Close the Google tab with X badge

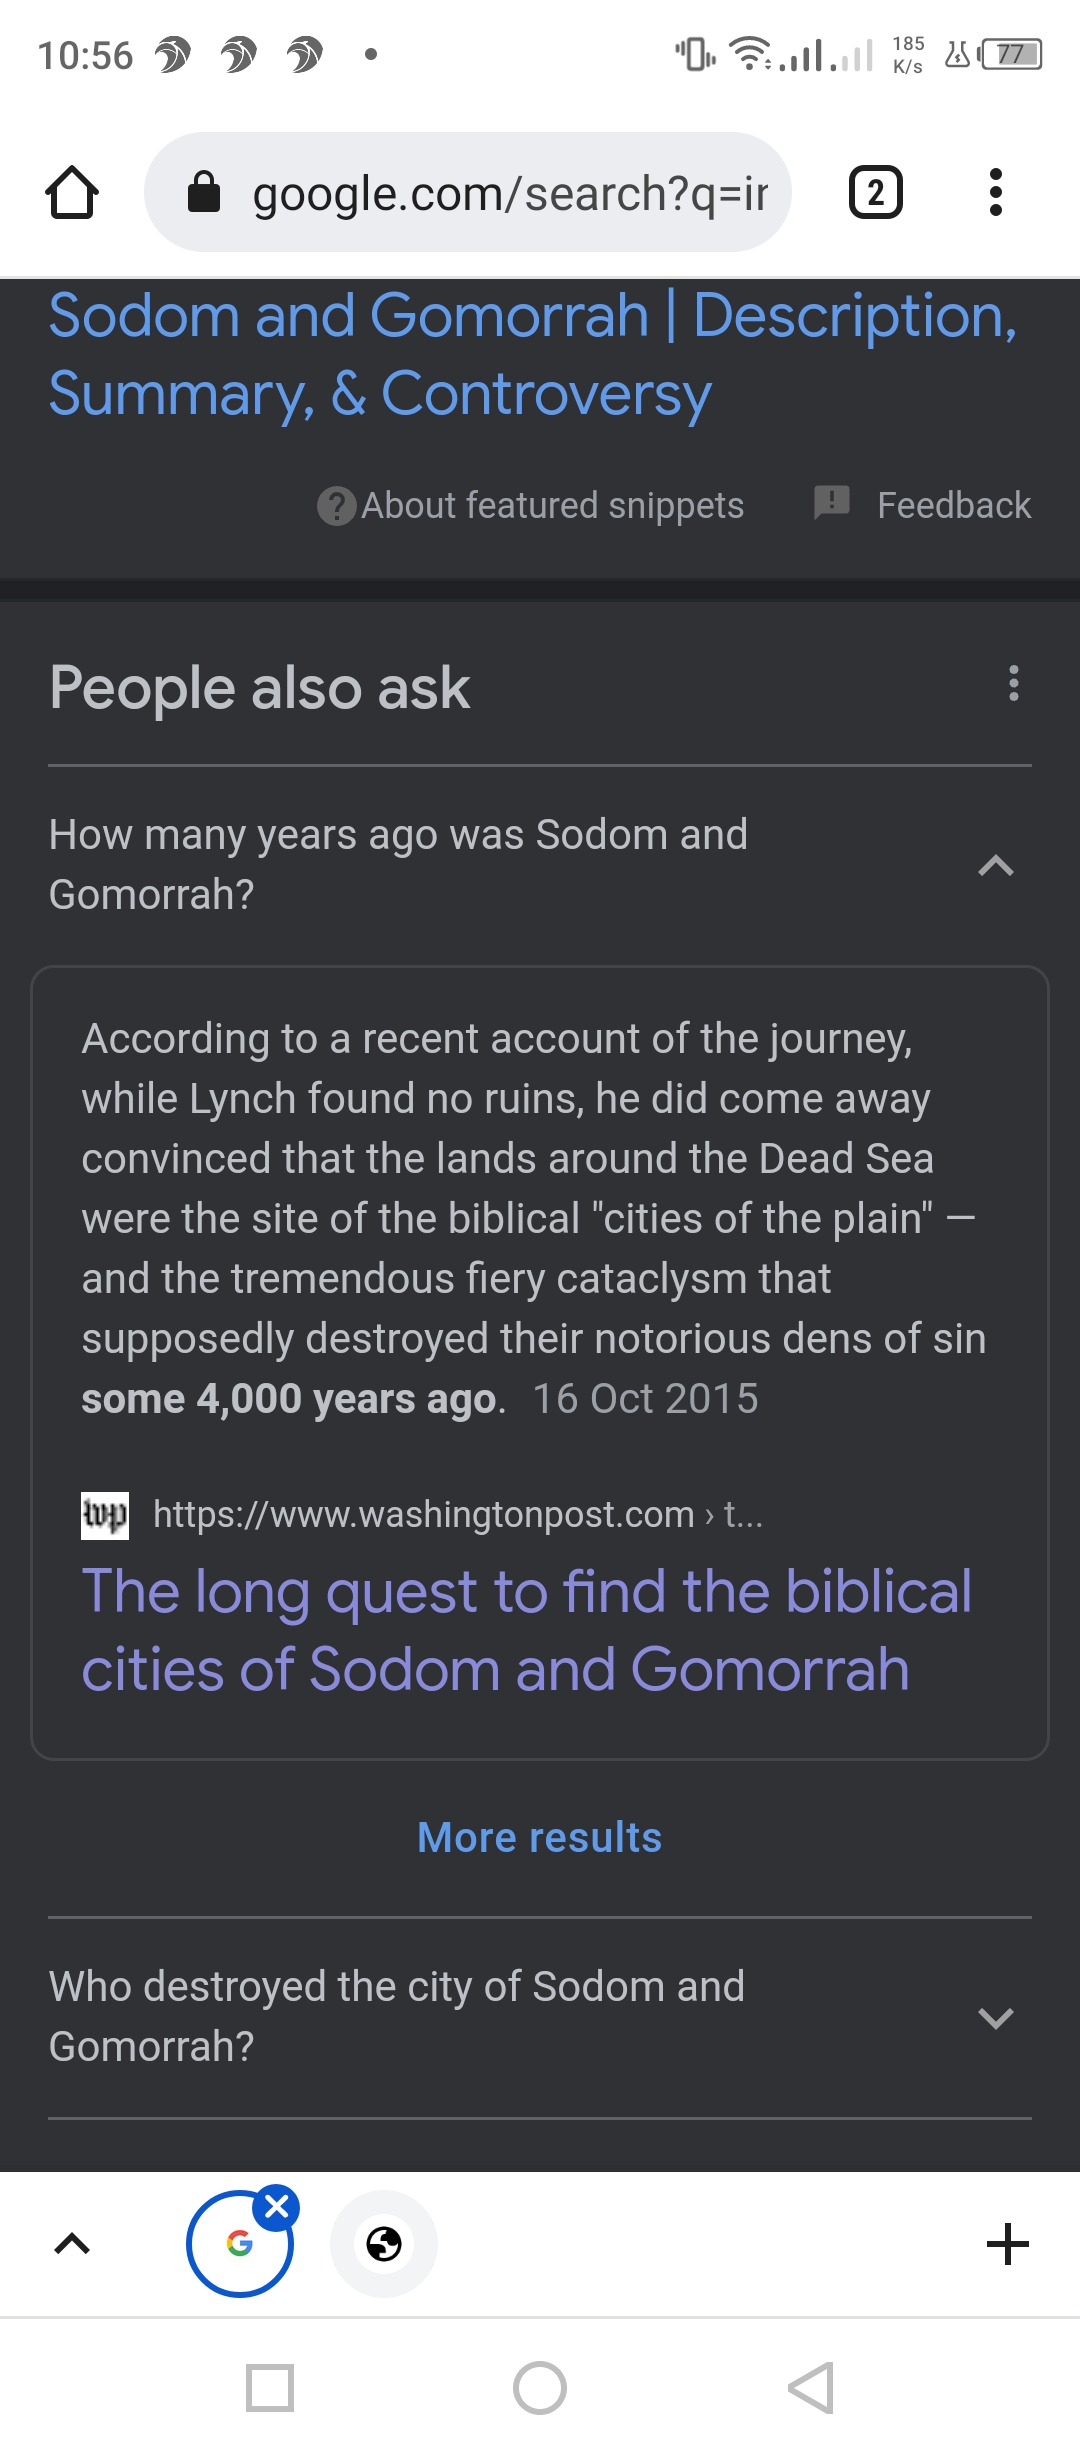[277, 2206]
